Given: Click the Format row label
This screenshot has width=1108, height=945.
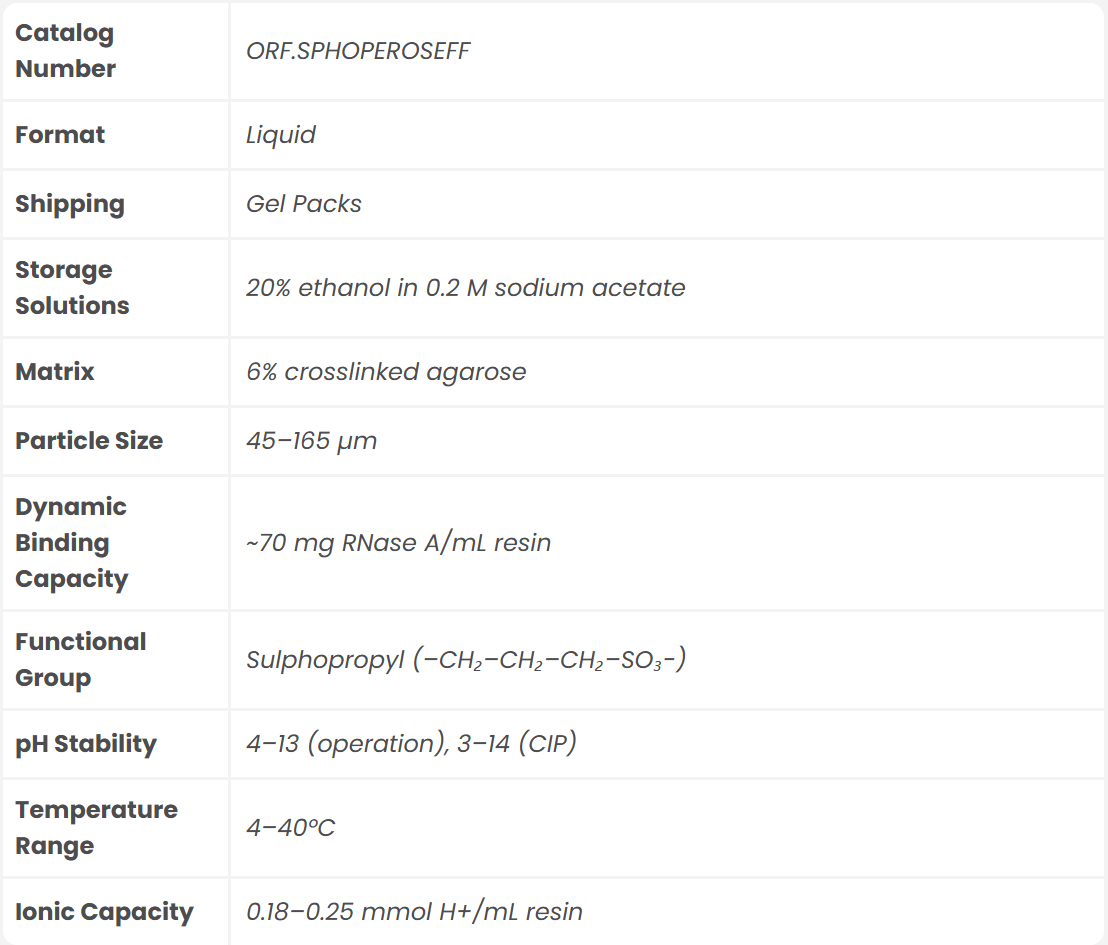Looking at the screenshot, I should coord(60,135).
